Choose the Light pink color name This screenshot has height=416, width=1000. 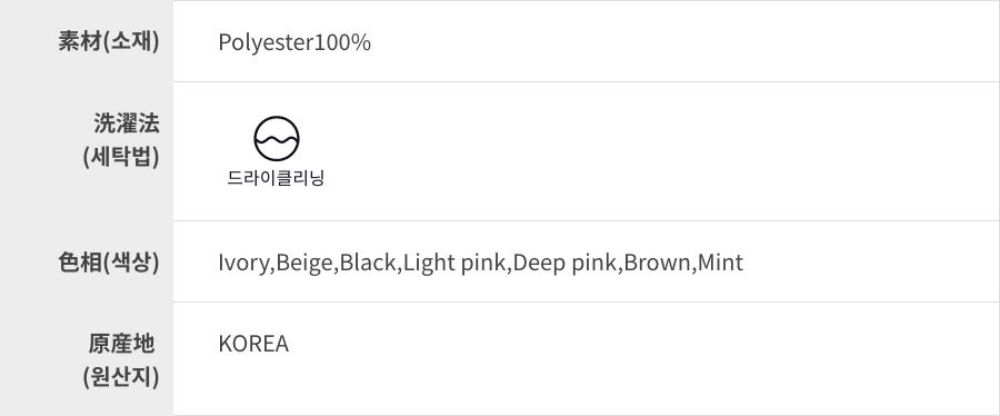[x=456, y=263]
